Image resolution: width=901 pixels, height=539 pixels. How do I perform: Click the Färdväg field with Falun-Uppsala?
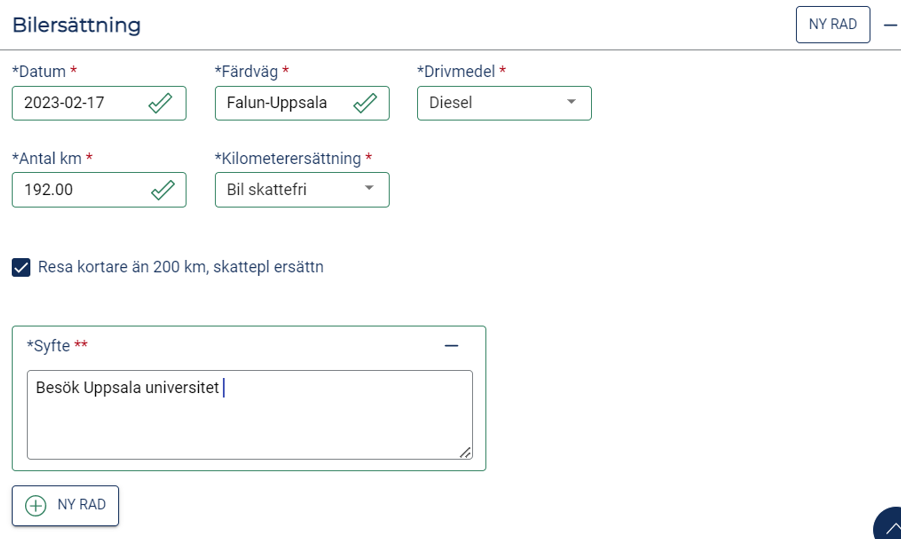pos(302,103)
